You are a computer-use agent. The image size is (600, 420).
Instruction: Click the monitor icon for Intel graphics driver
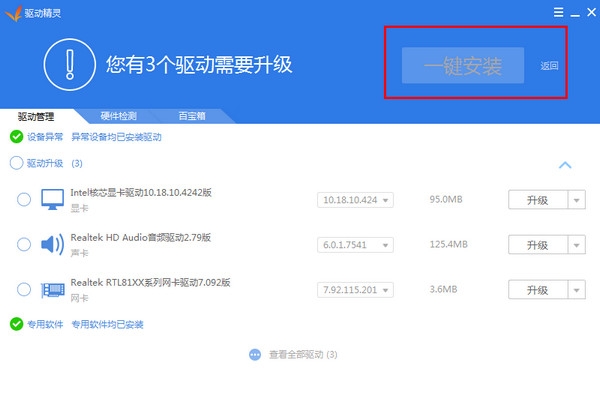pyautogui.click(x=52, y=199)
